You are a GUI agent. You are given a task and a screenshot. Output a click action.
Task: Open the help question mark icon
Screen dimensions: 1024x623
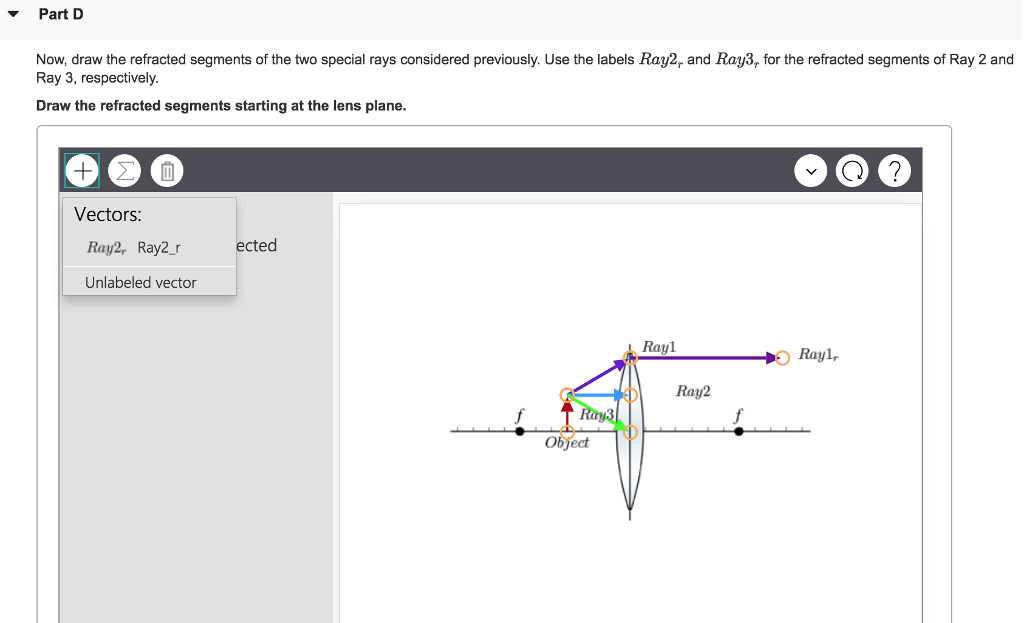point(894,170)
